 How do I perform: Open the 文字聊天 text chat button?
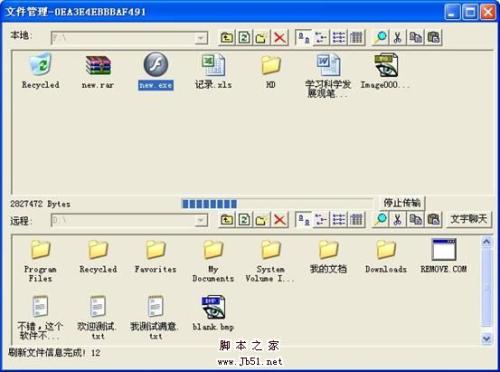point(469,219)
